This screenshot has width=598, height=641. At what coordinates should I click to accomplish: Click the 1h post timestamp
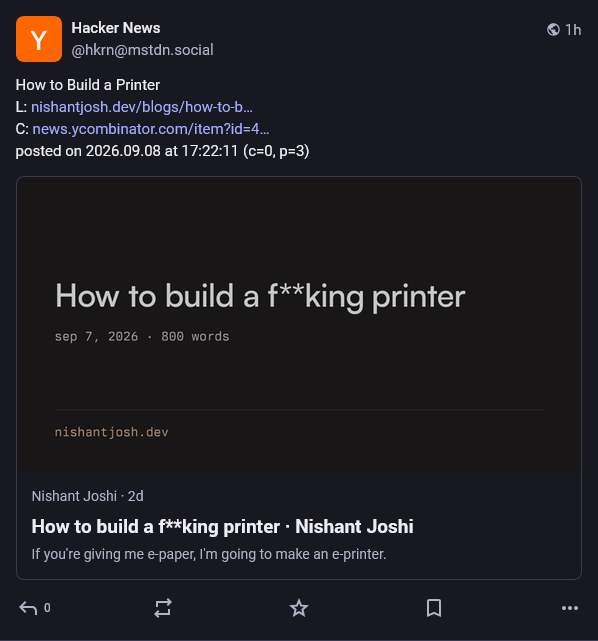click(573, 30)
